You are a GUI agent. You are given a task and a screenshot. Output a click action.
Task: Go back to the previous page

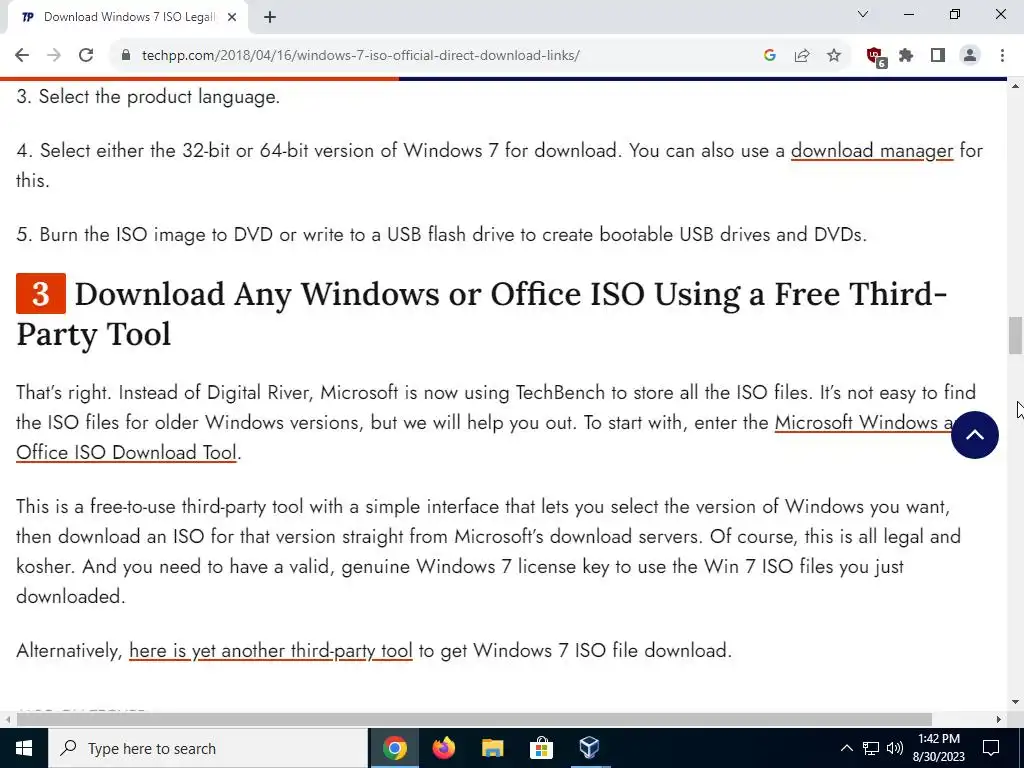[22, 56]
